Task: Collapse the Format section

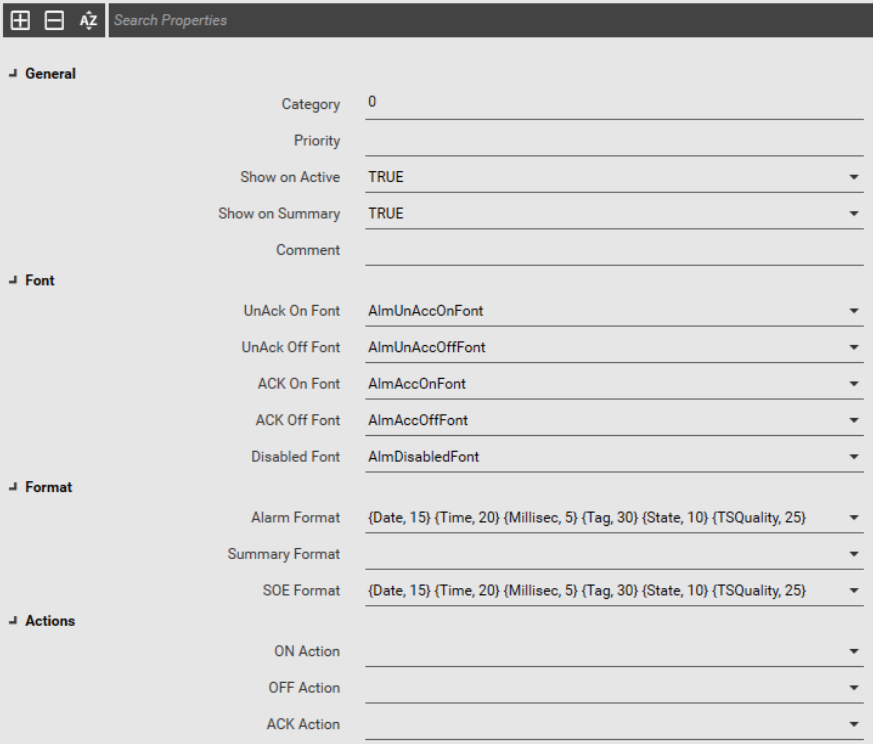Action: (x=13, y=487)
